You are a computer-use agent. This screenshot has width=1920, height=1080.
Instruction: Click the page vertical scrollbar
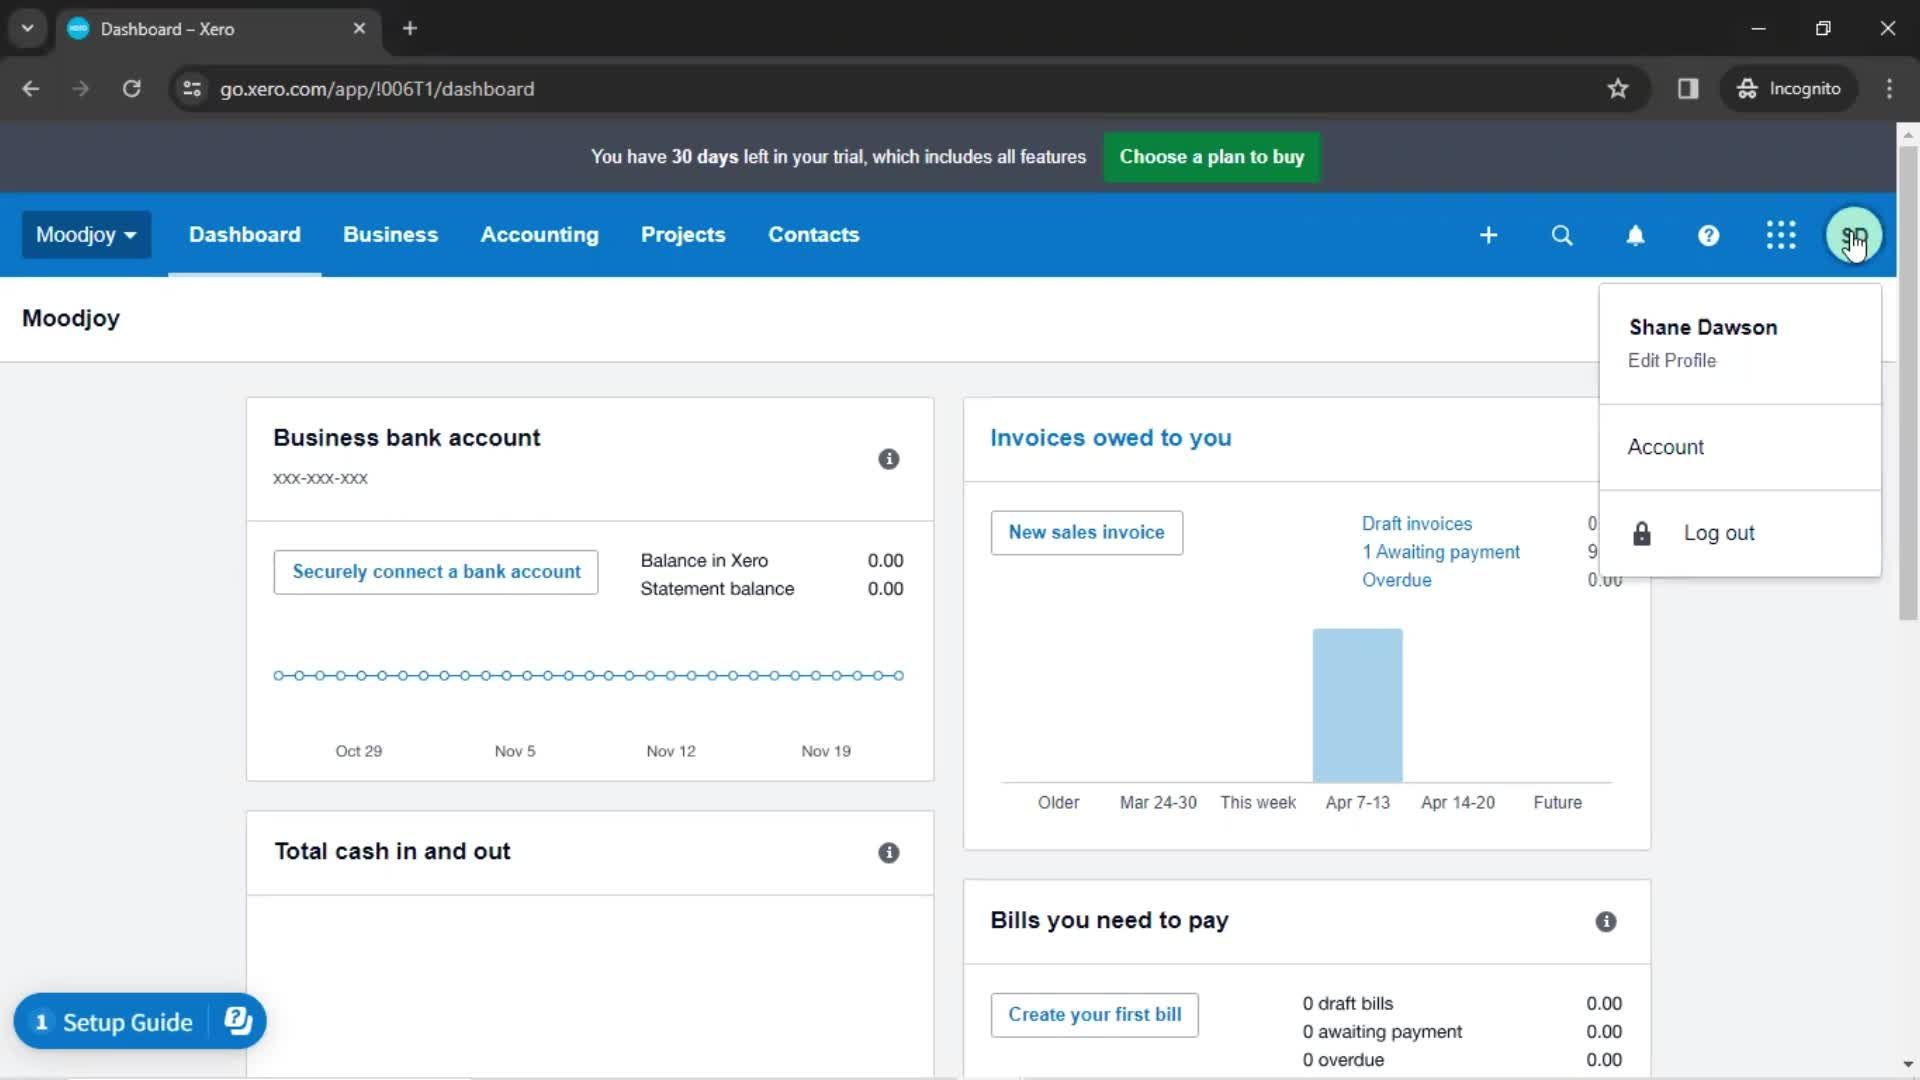[x=1908, y=383]
